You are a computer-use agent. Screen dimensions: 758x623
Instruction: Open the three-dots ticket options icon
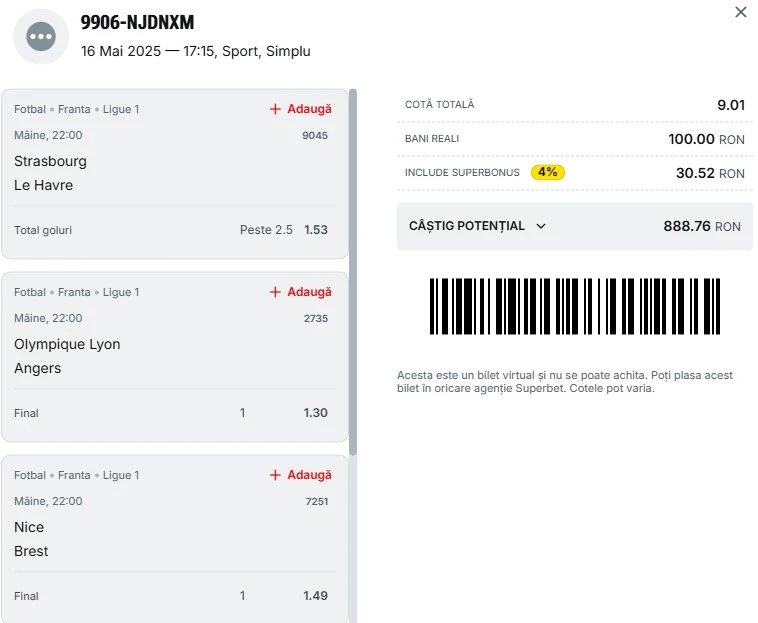click(x=41, y=36)
